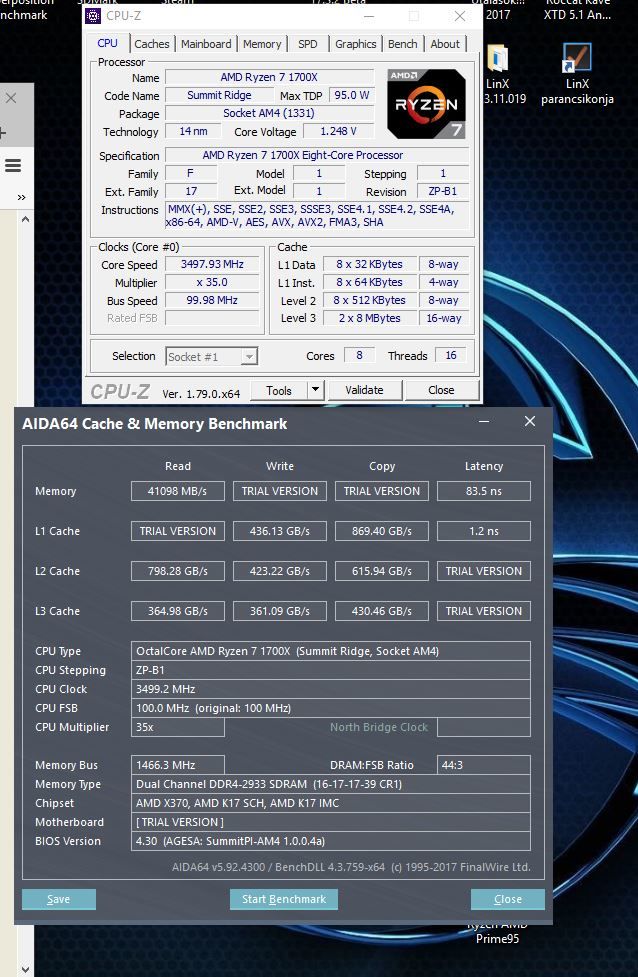
Task: Click the plus icon at left edge
Action: point(2,132)
